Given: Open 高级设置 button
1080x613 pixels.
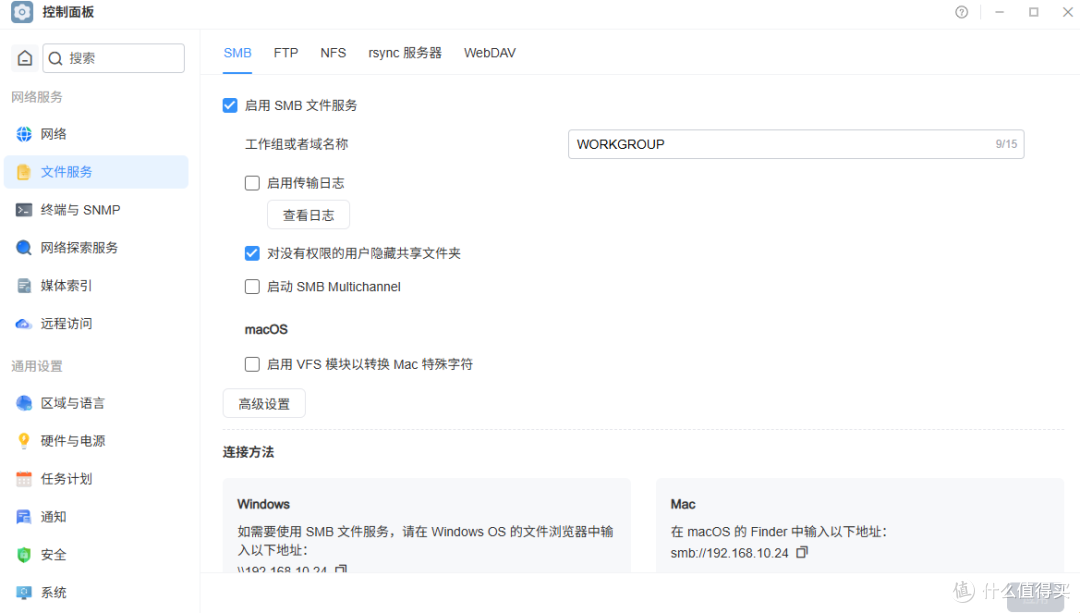Looking at the screenshot, I should click(264, 404).
